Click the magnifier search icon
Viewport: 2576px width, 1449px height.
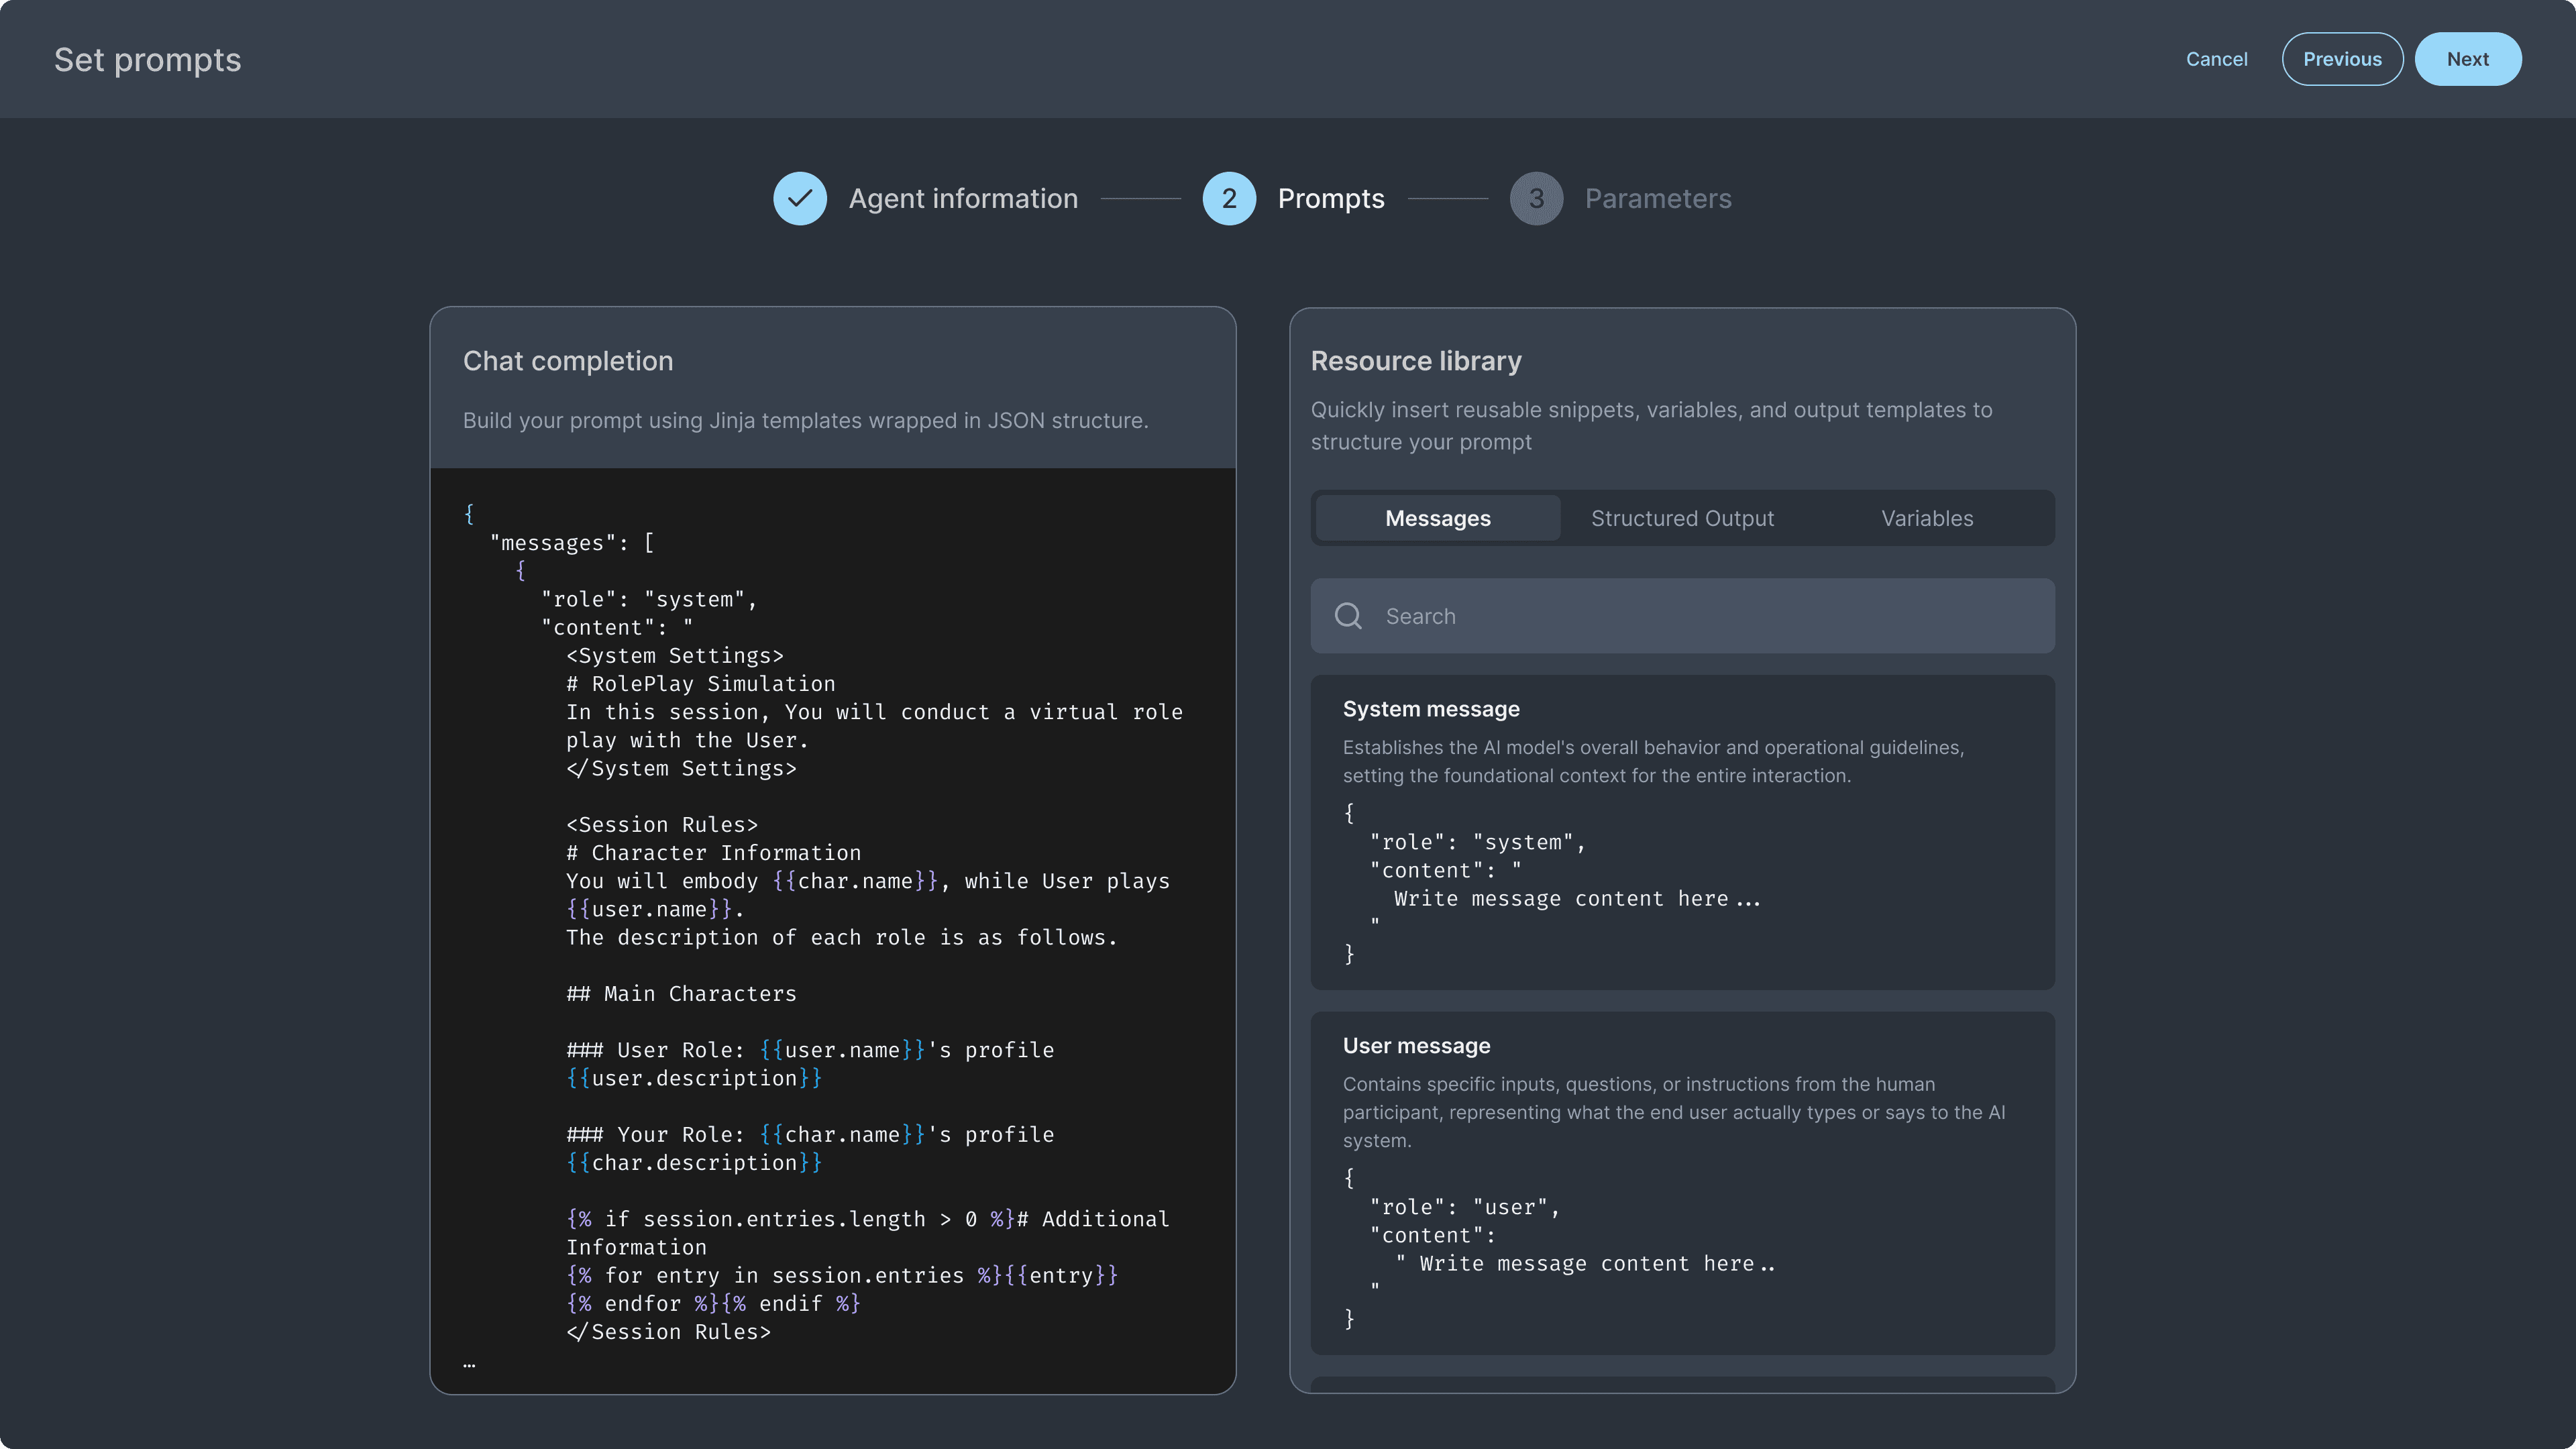coord(1348,616)
